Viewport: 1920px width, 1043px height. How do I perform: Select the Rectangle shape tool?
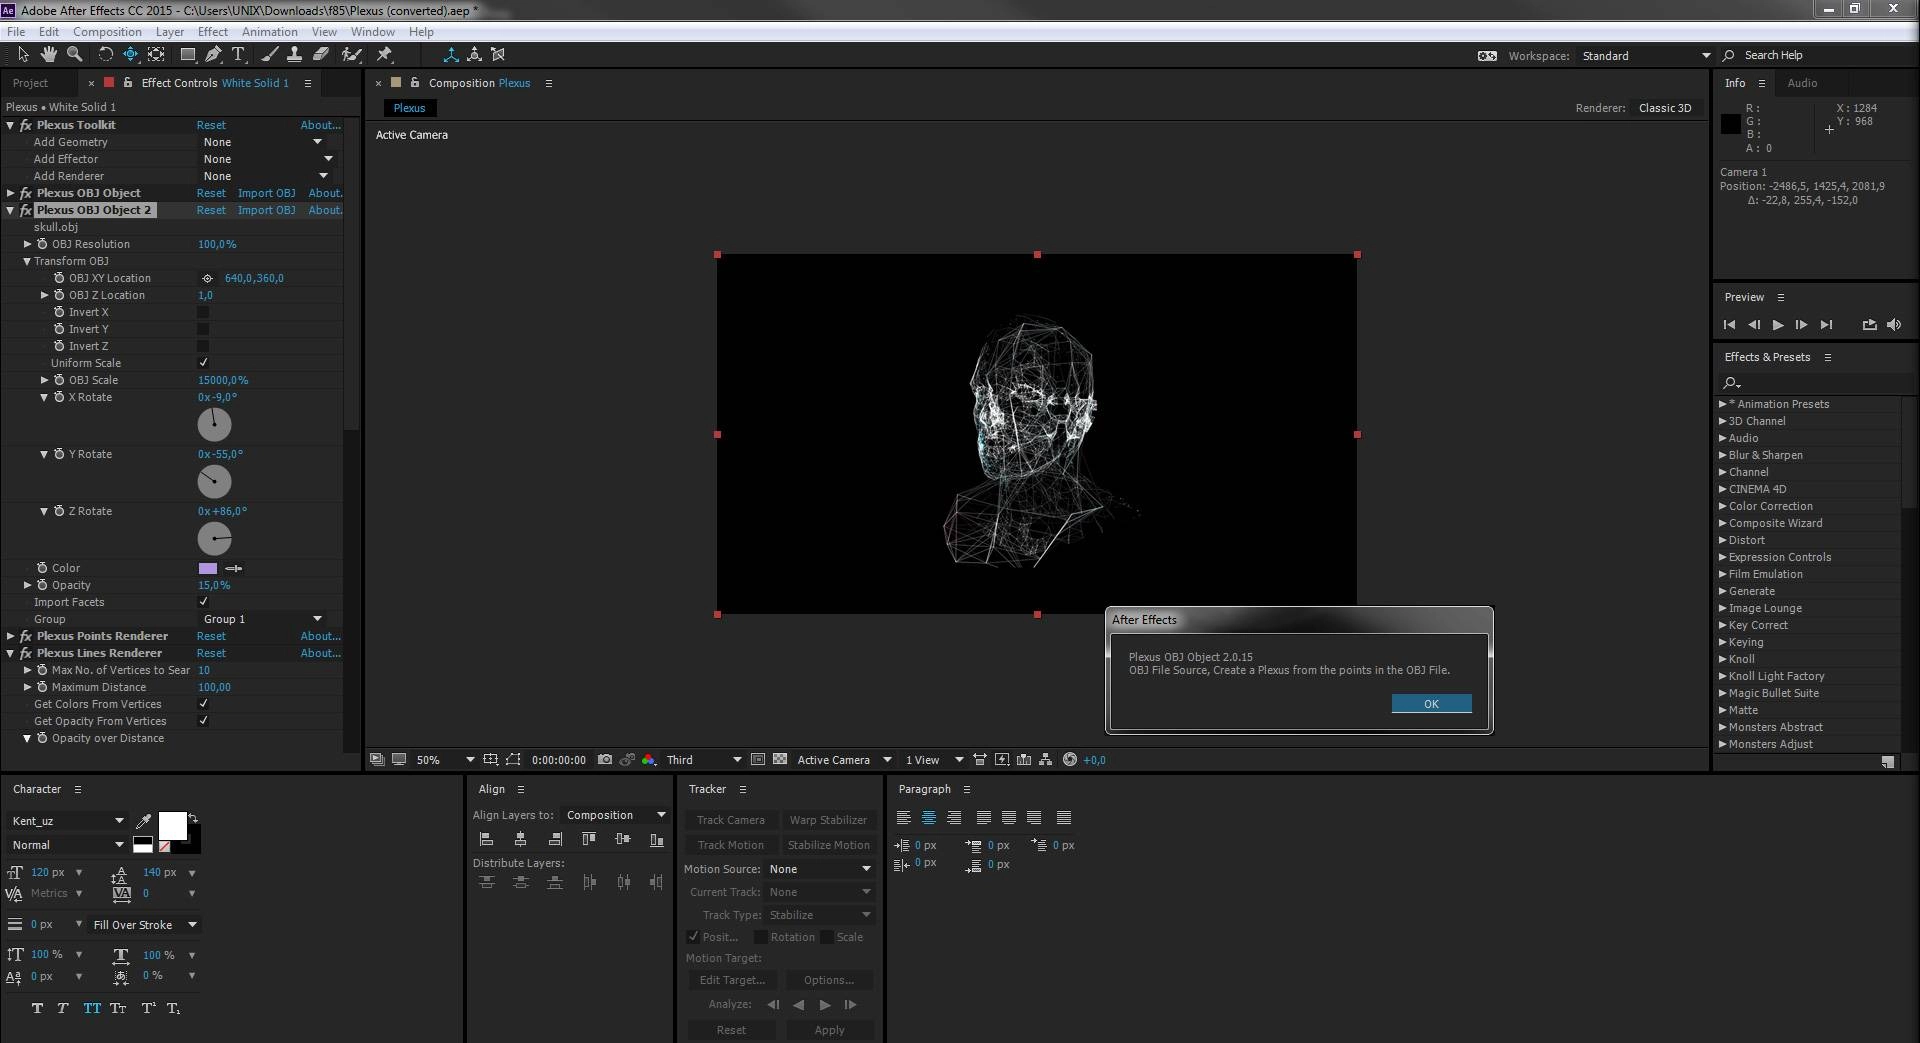pos(187,54)
